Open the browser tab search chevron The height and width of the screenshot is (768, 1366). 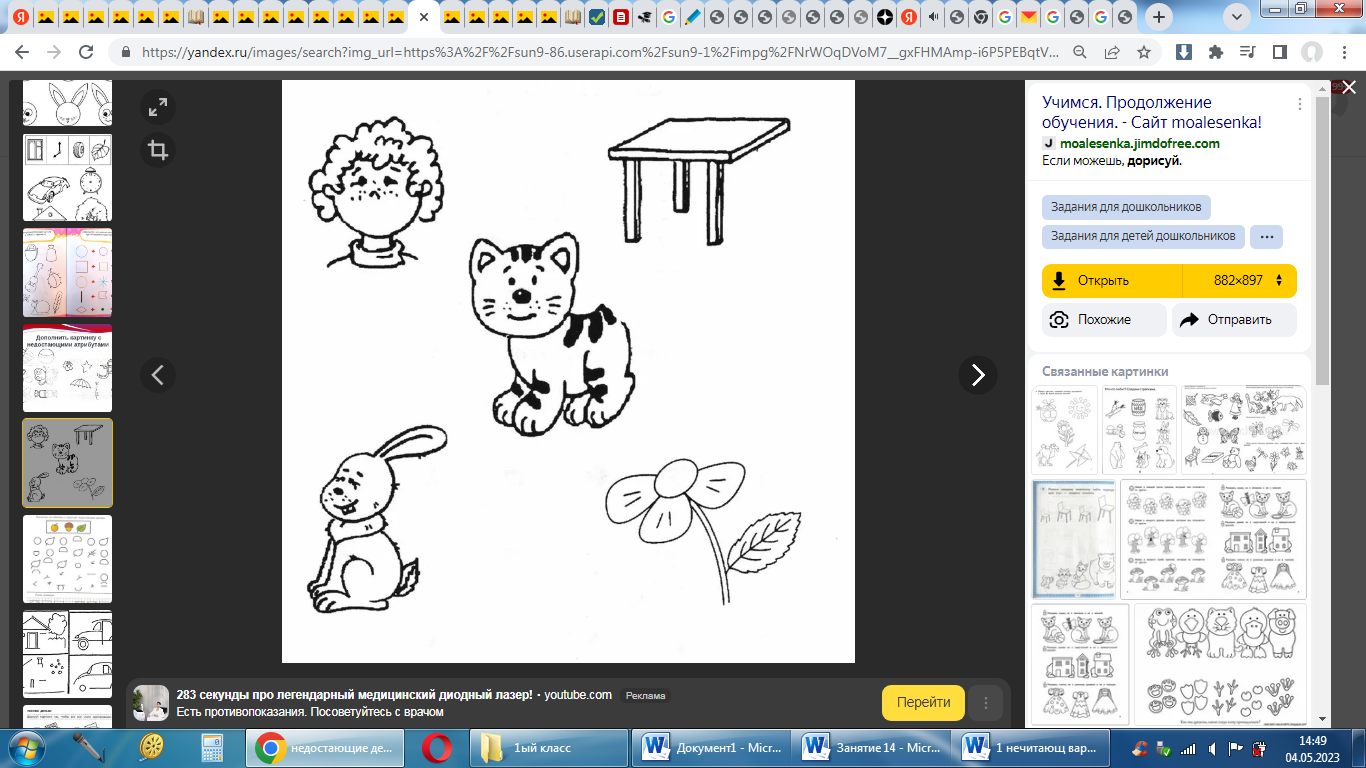1236,17
